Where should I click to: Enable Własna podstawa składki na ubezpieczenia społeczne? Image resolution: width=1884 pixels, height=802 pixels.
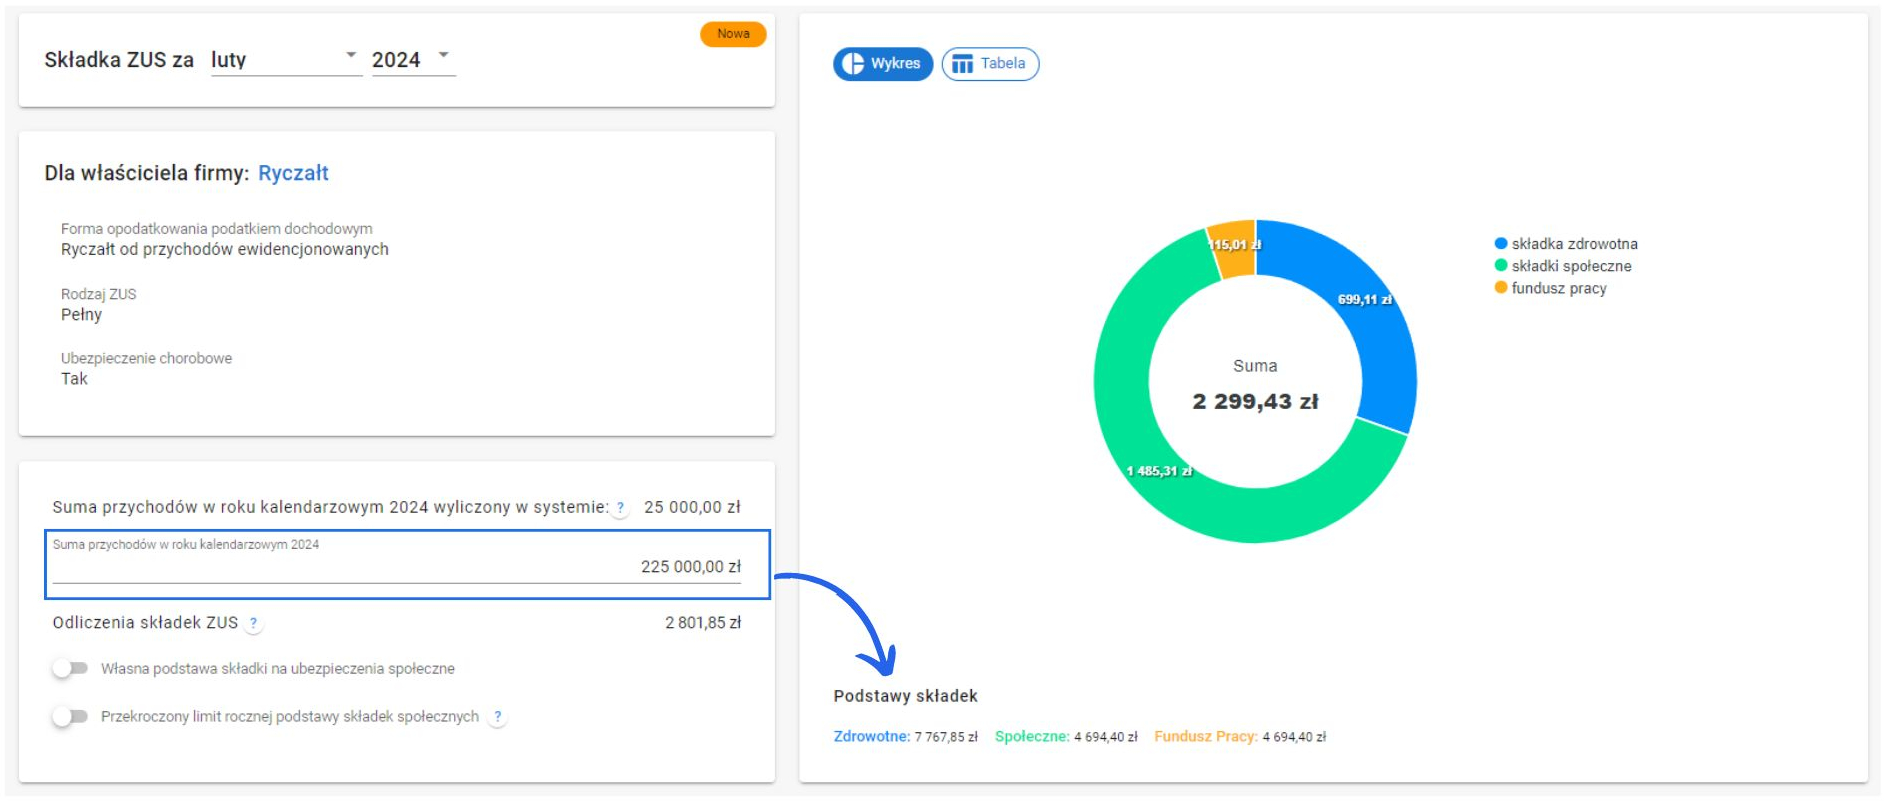(x=70, y=668)
